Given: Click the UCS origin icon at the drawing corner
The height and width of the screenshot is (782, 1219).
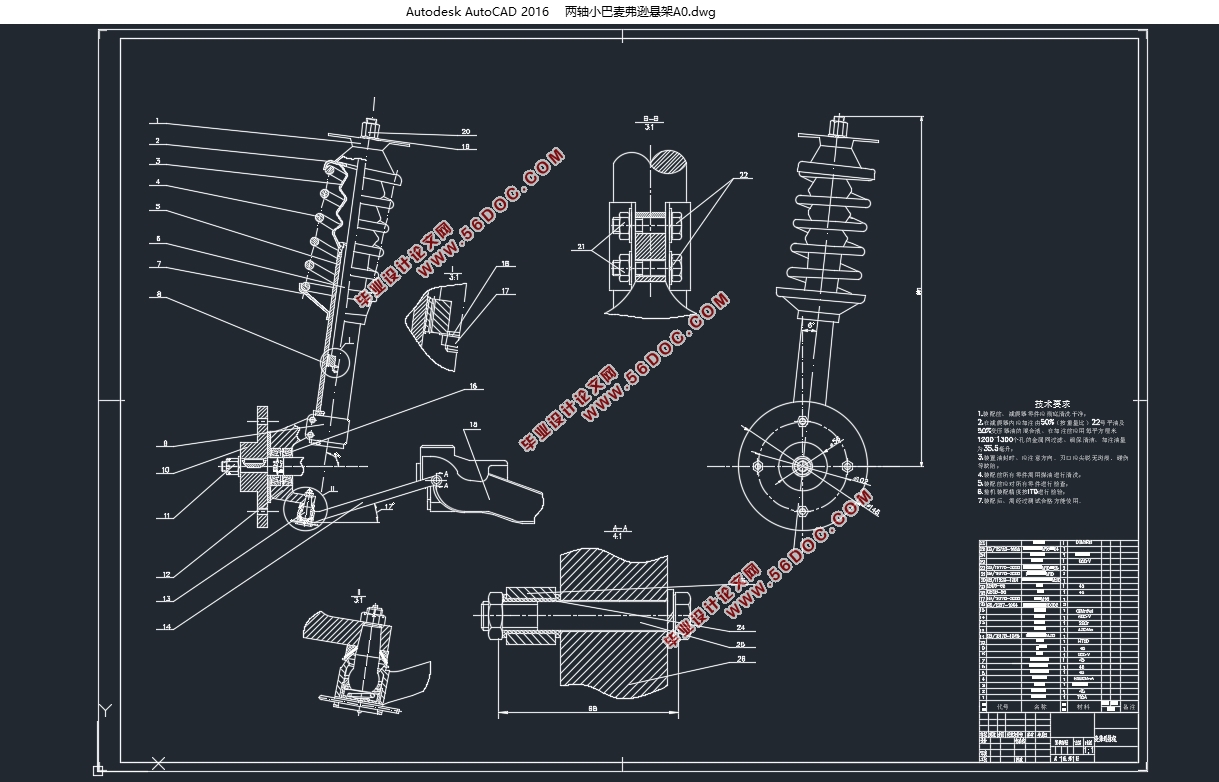Looking at the screenshot, I should pyautogui.click(x=98, y=769).
